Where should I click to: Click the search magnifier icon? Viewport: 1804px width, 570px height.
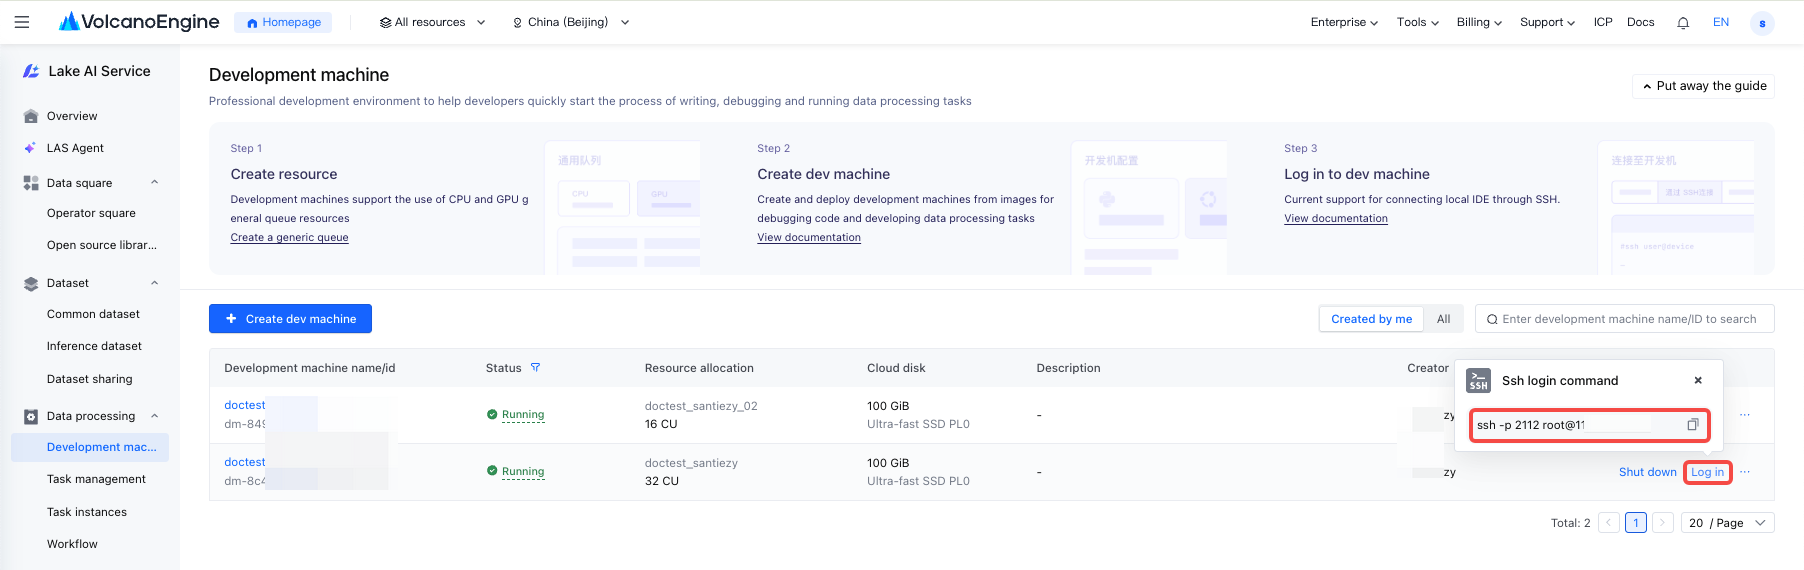click(1492, 319)
